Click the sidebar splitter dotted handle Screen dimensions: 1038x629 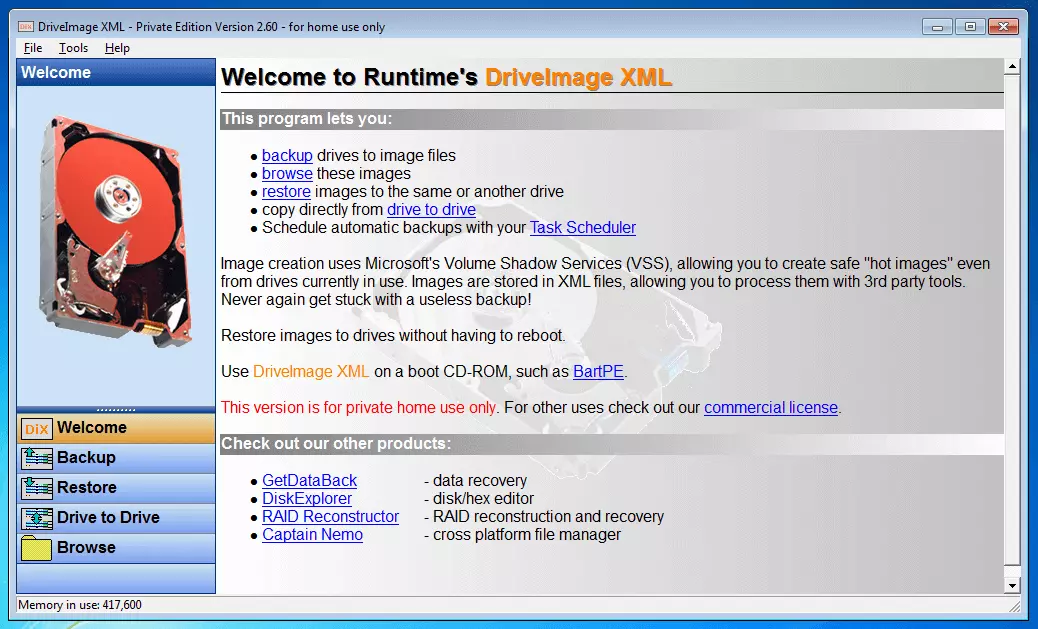pos(116,409)
